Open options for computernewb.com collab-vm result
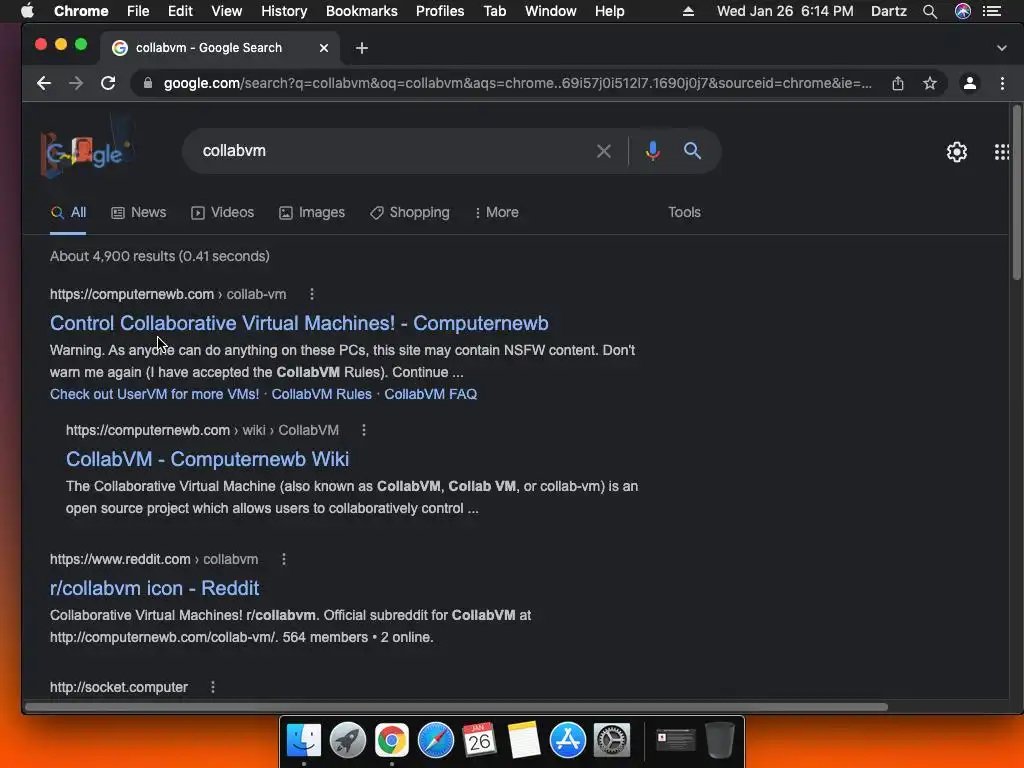The image size is (1024, 768). point(312,294)
